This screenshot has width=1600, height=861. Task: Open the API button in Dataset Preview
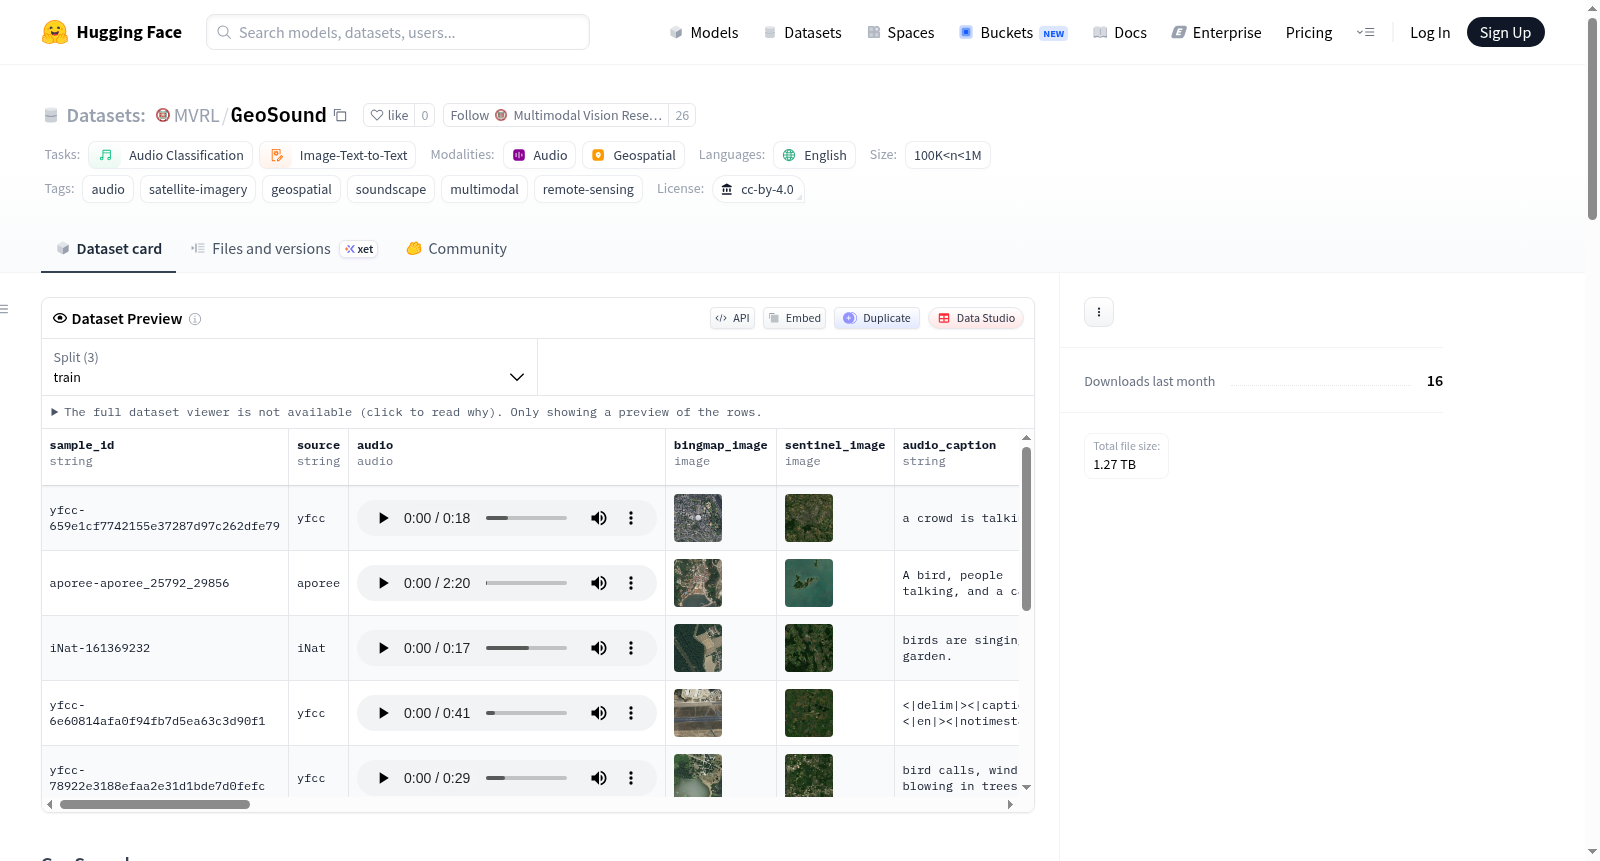(x=732, y=318)
